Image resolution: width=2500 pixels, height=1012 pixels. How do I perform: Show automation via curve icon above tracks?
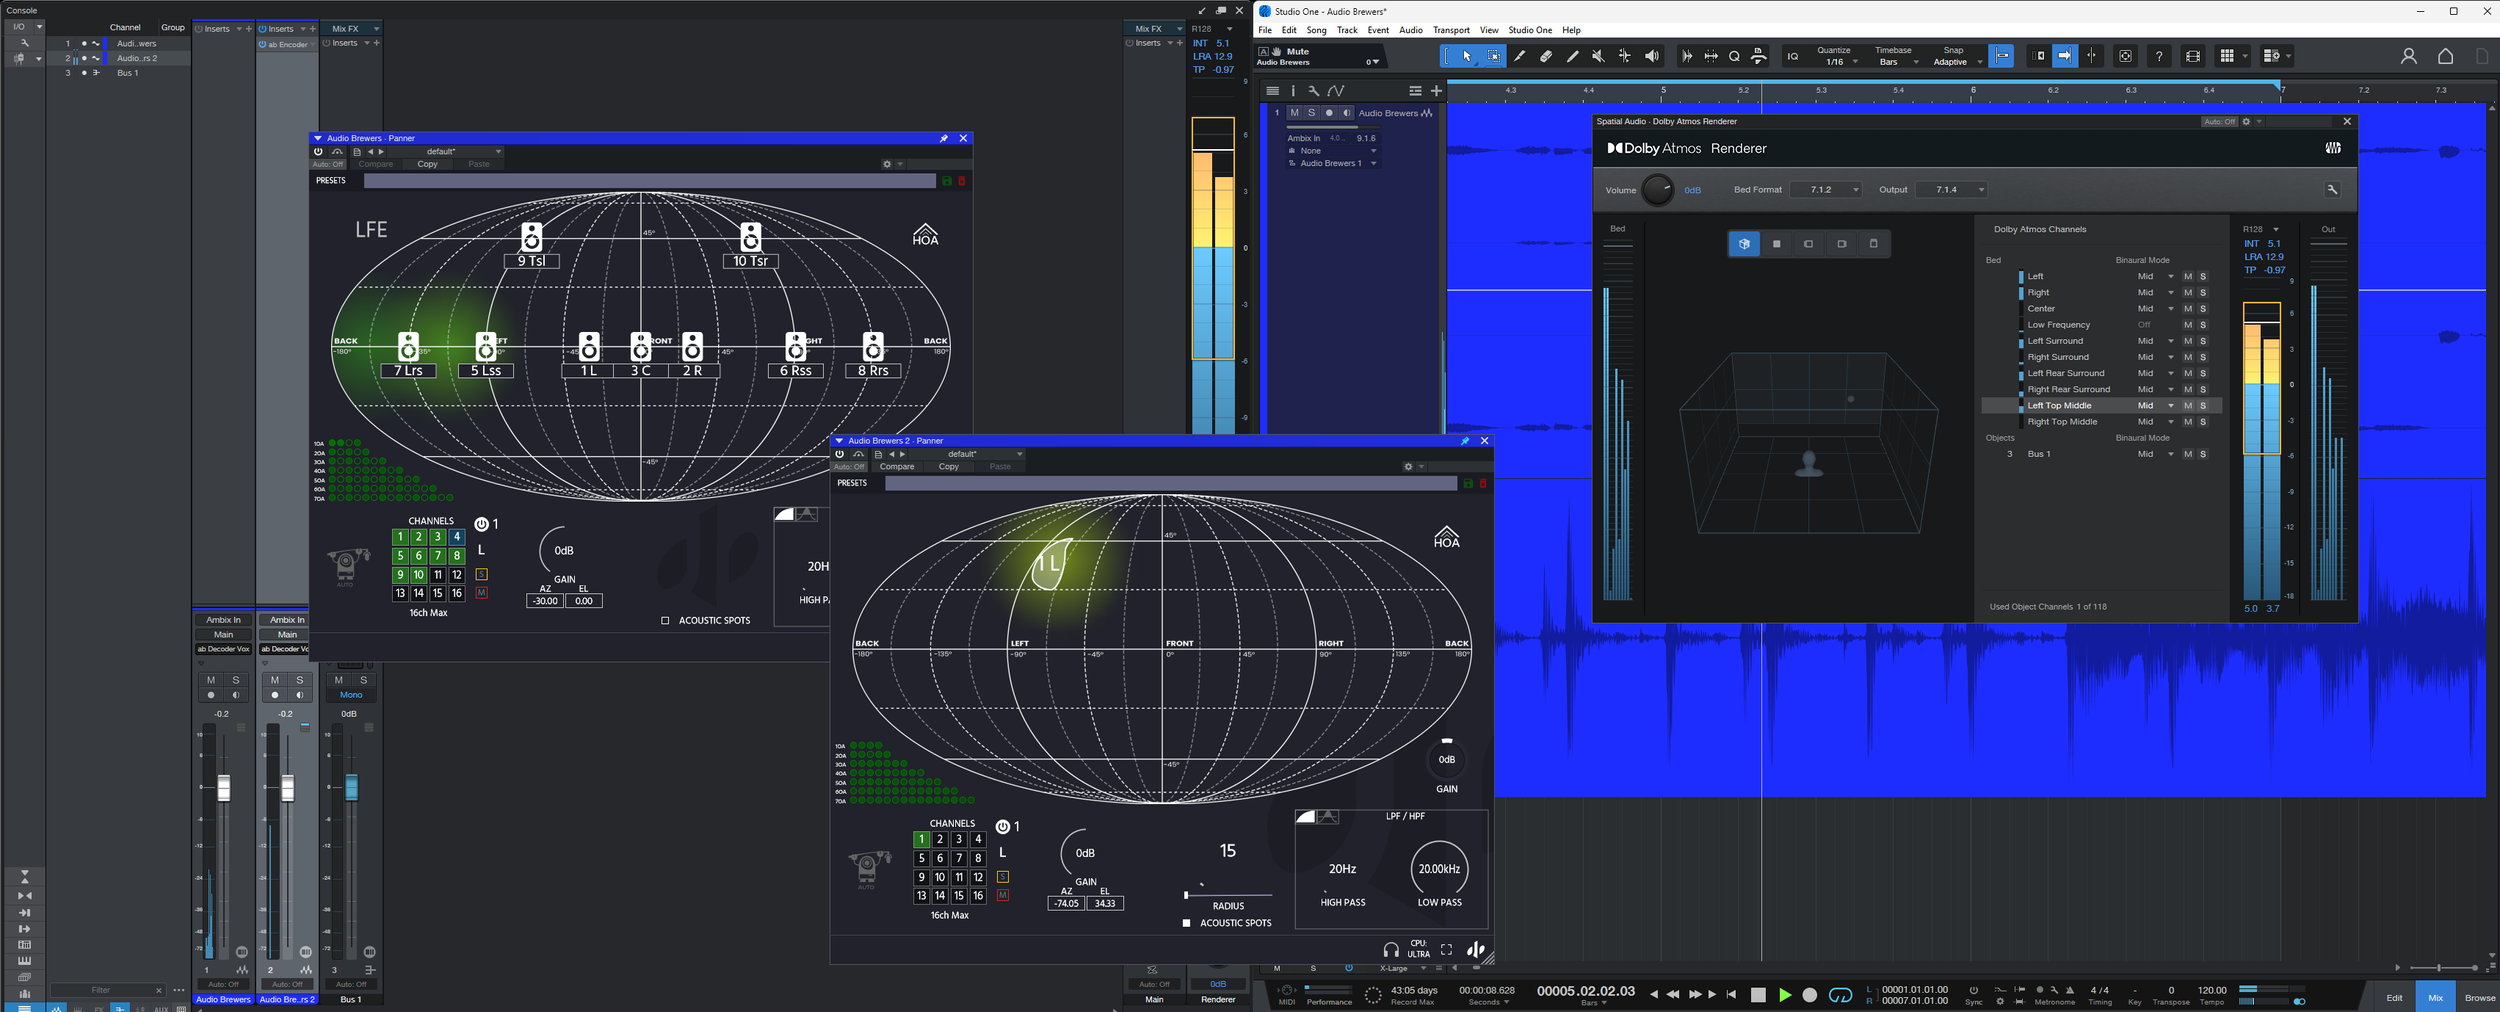coord(1336,91)
